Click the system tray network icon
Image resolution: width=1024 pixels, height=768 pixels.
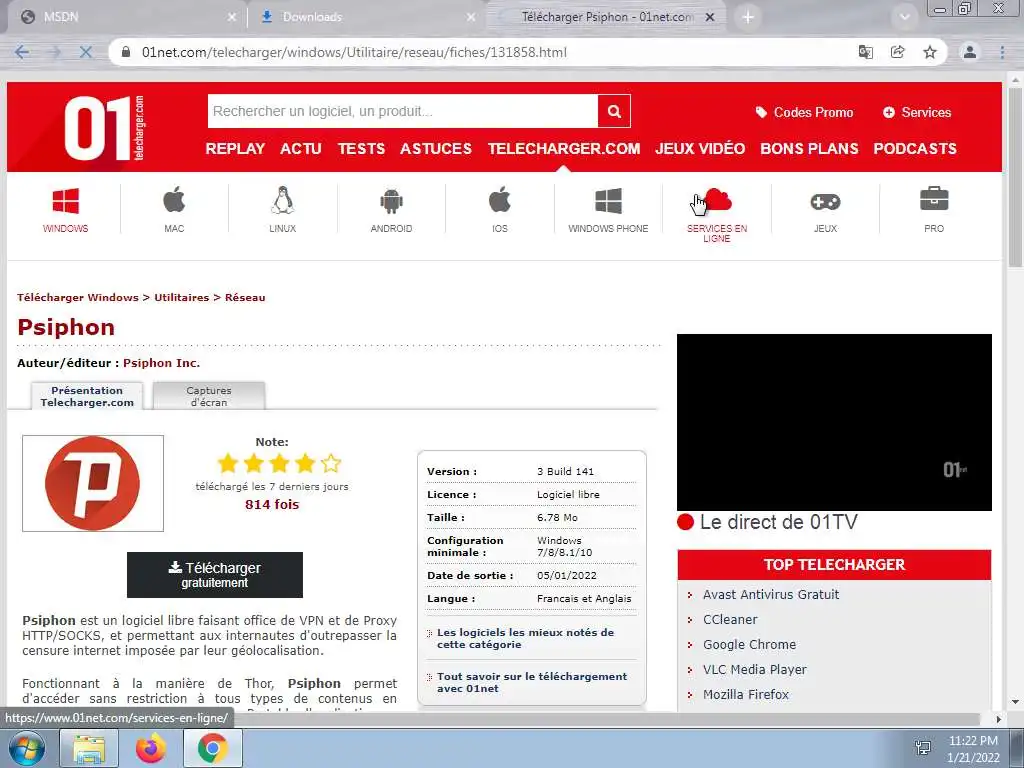click(x=923, y=748)
